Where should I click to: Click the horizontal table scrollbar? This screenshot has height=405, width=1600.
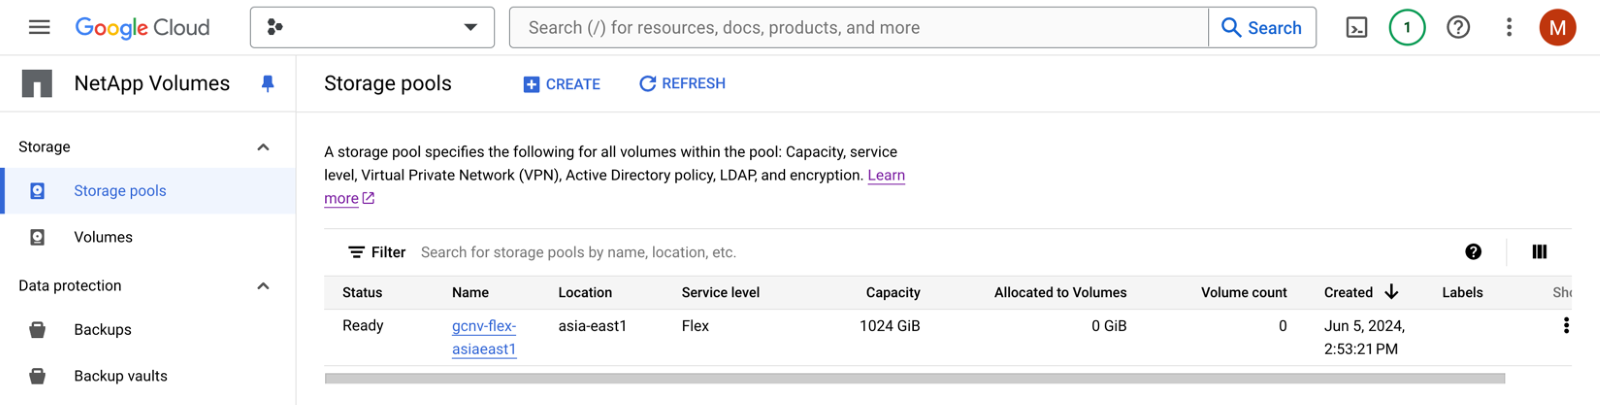(x=915, y=379)
